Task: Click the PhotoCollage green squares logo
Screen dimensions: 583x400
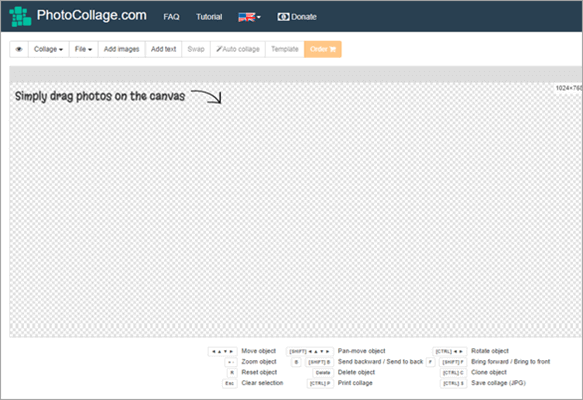Action: (x=20, y=16)
